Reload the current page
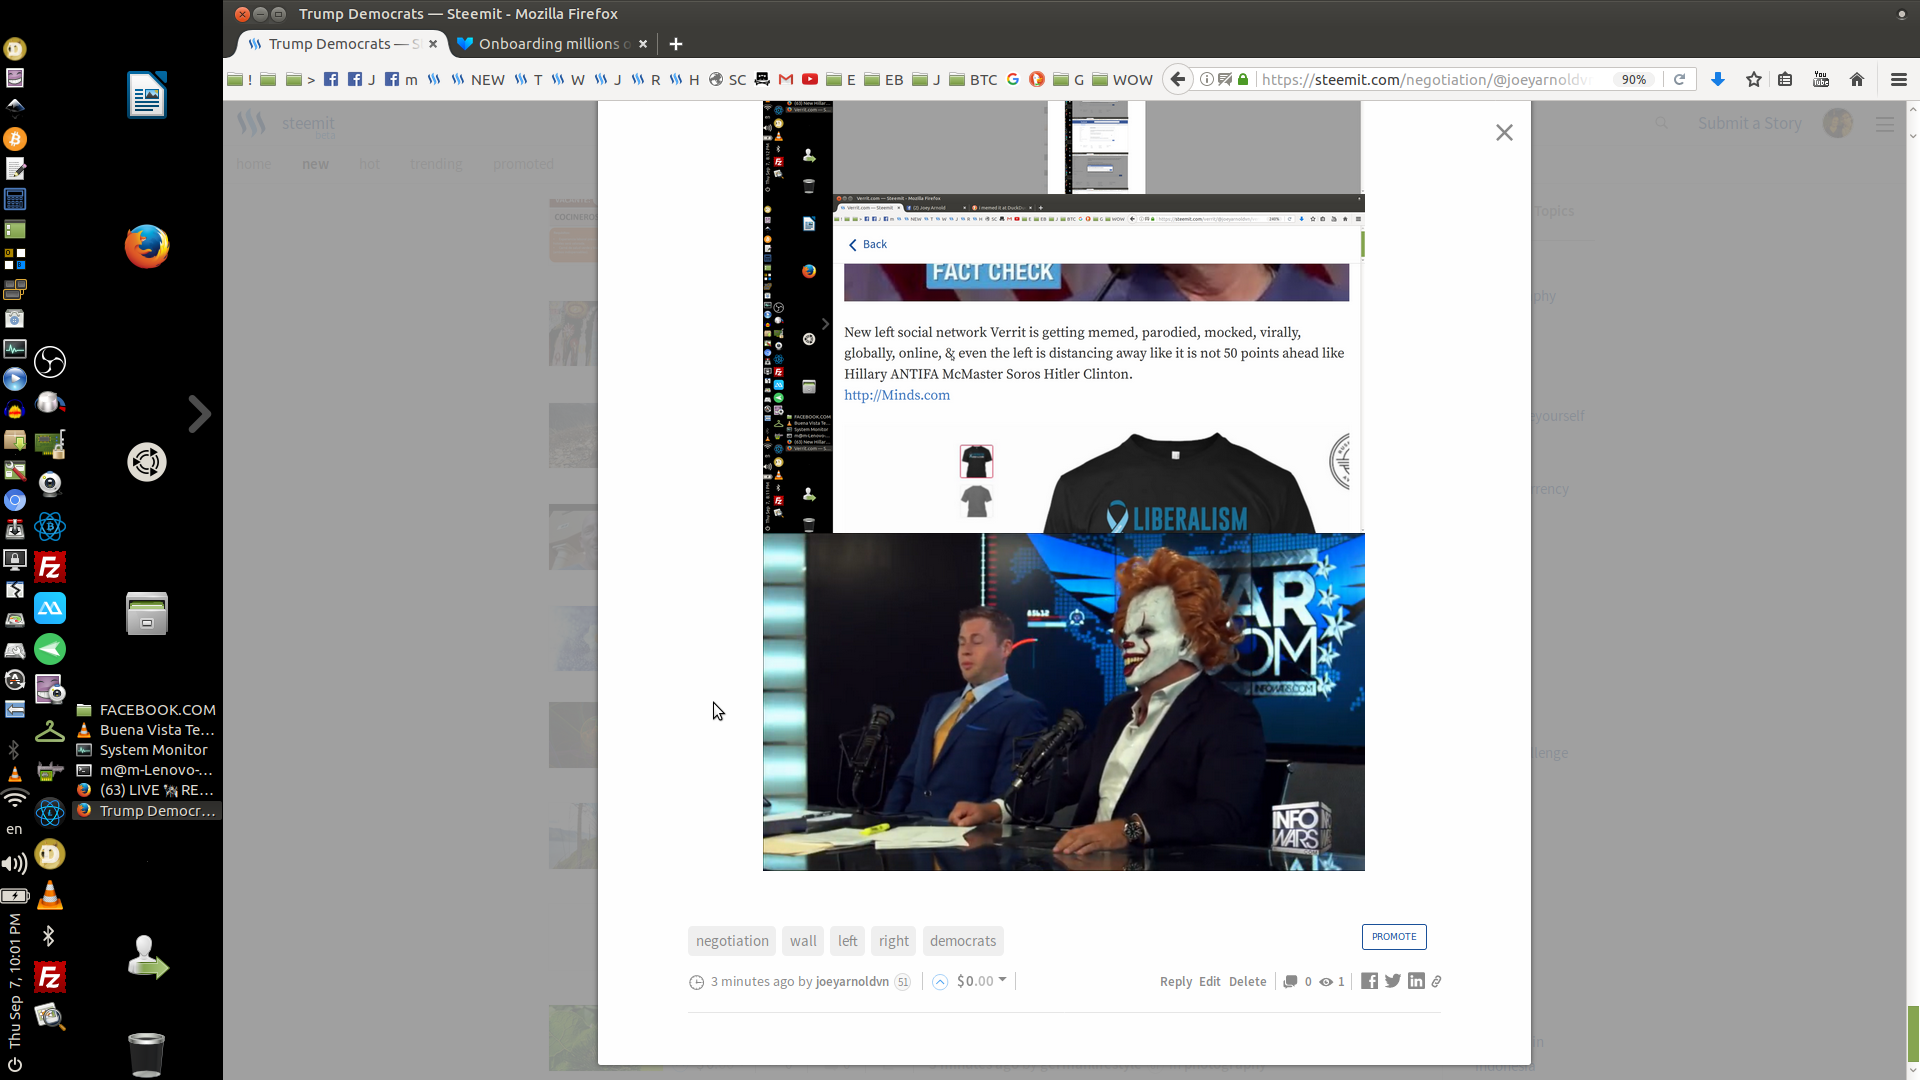Screen dimensions: 1920x1080 1680,79
